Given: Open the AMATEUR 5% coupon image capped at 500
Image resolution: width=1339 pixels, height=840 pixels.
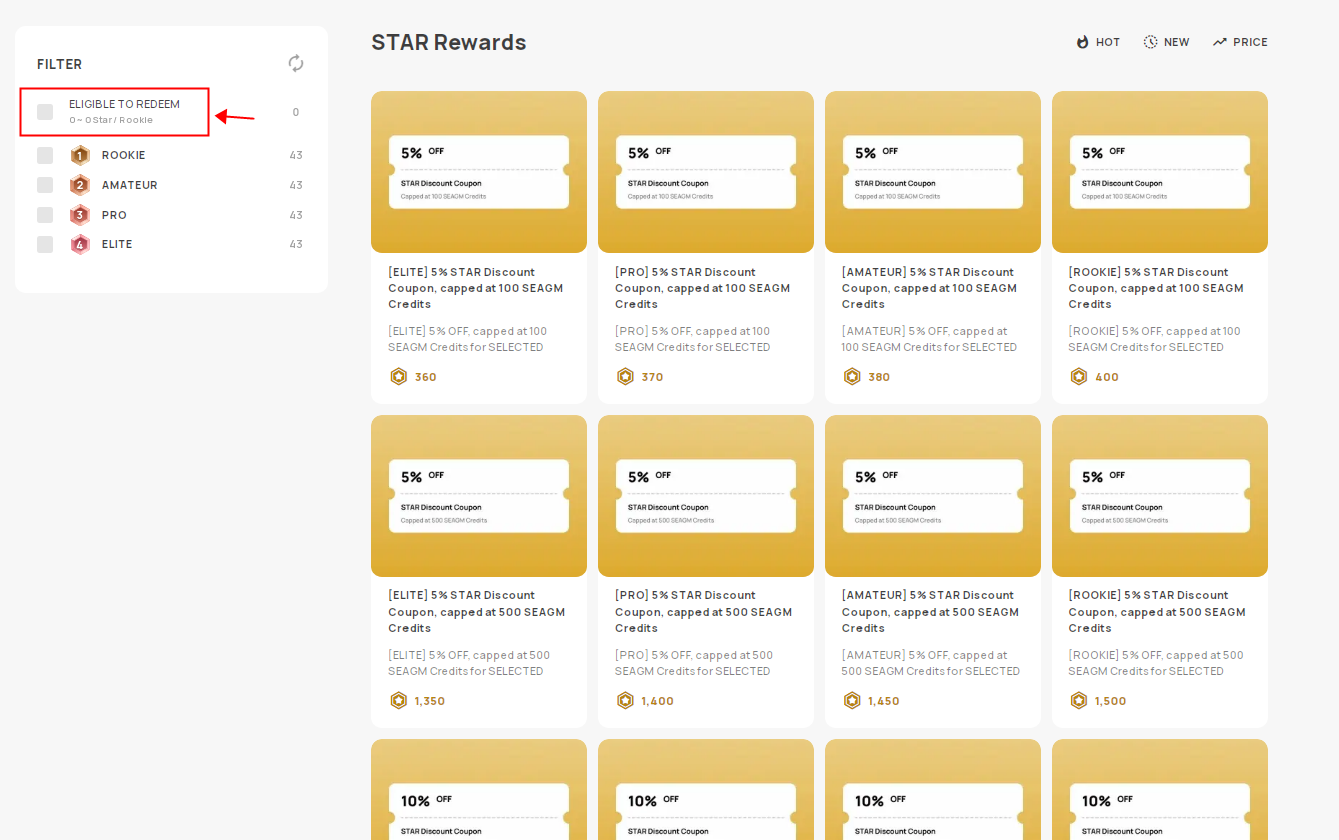Looking at the screenshot, I should point(933,496).
